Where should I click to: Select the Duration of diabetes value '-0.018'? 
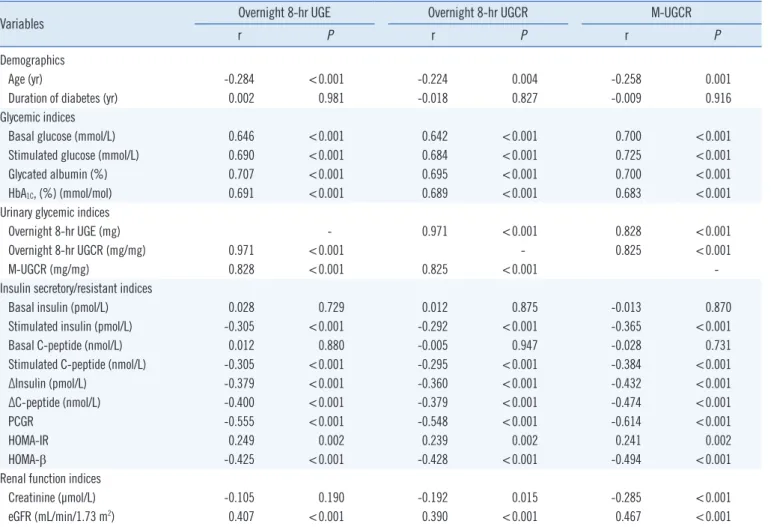(433, 98)
